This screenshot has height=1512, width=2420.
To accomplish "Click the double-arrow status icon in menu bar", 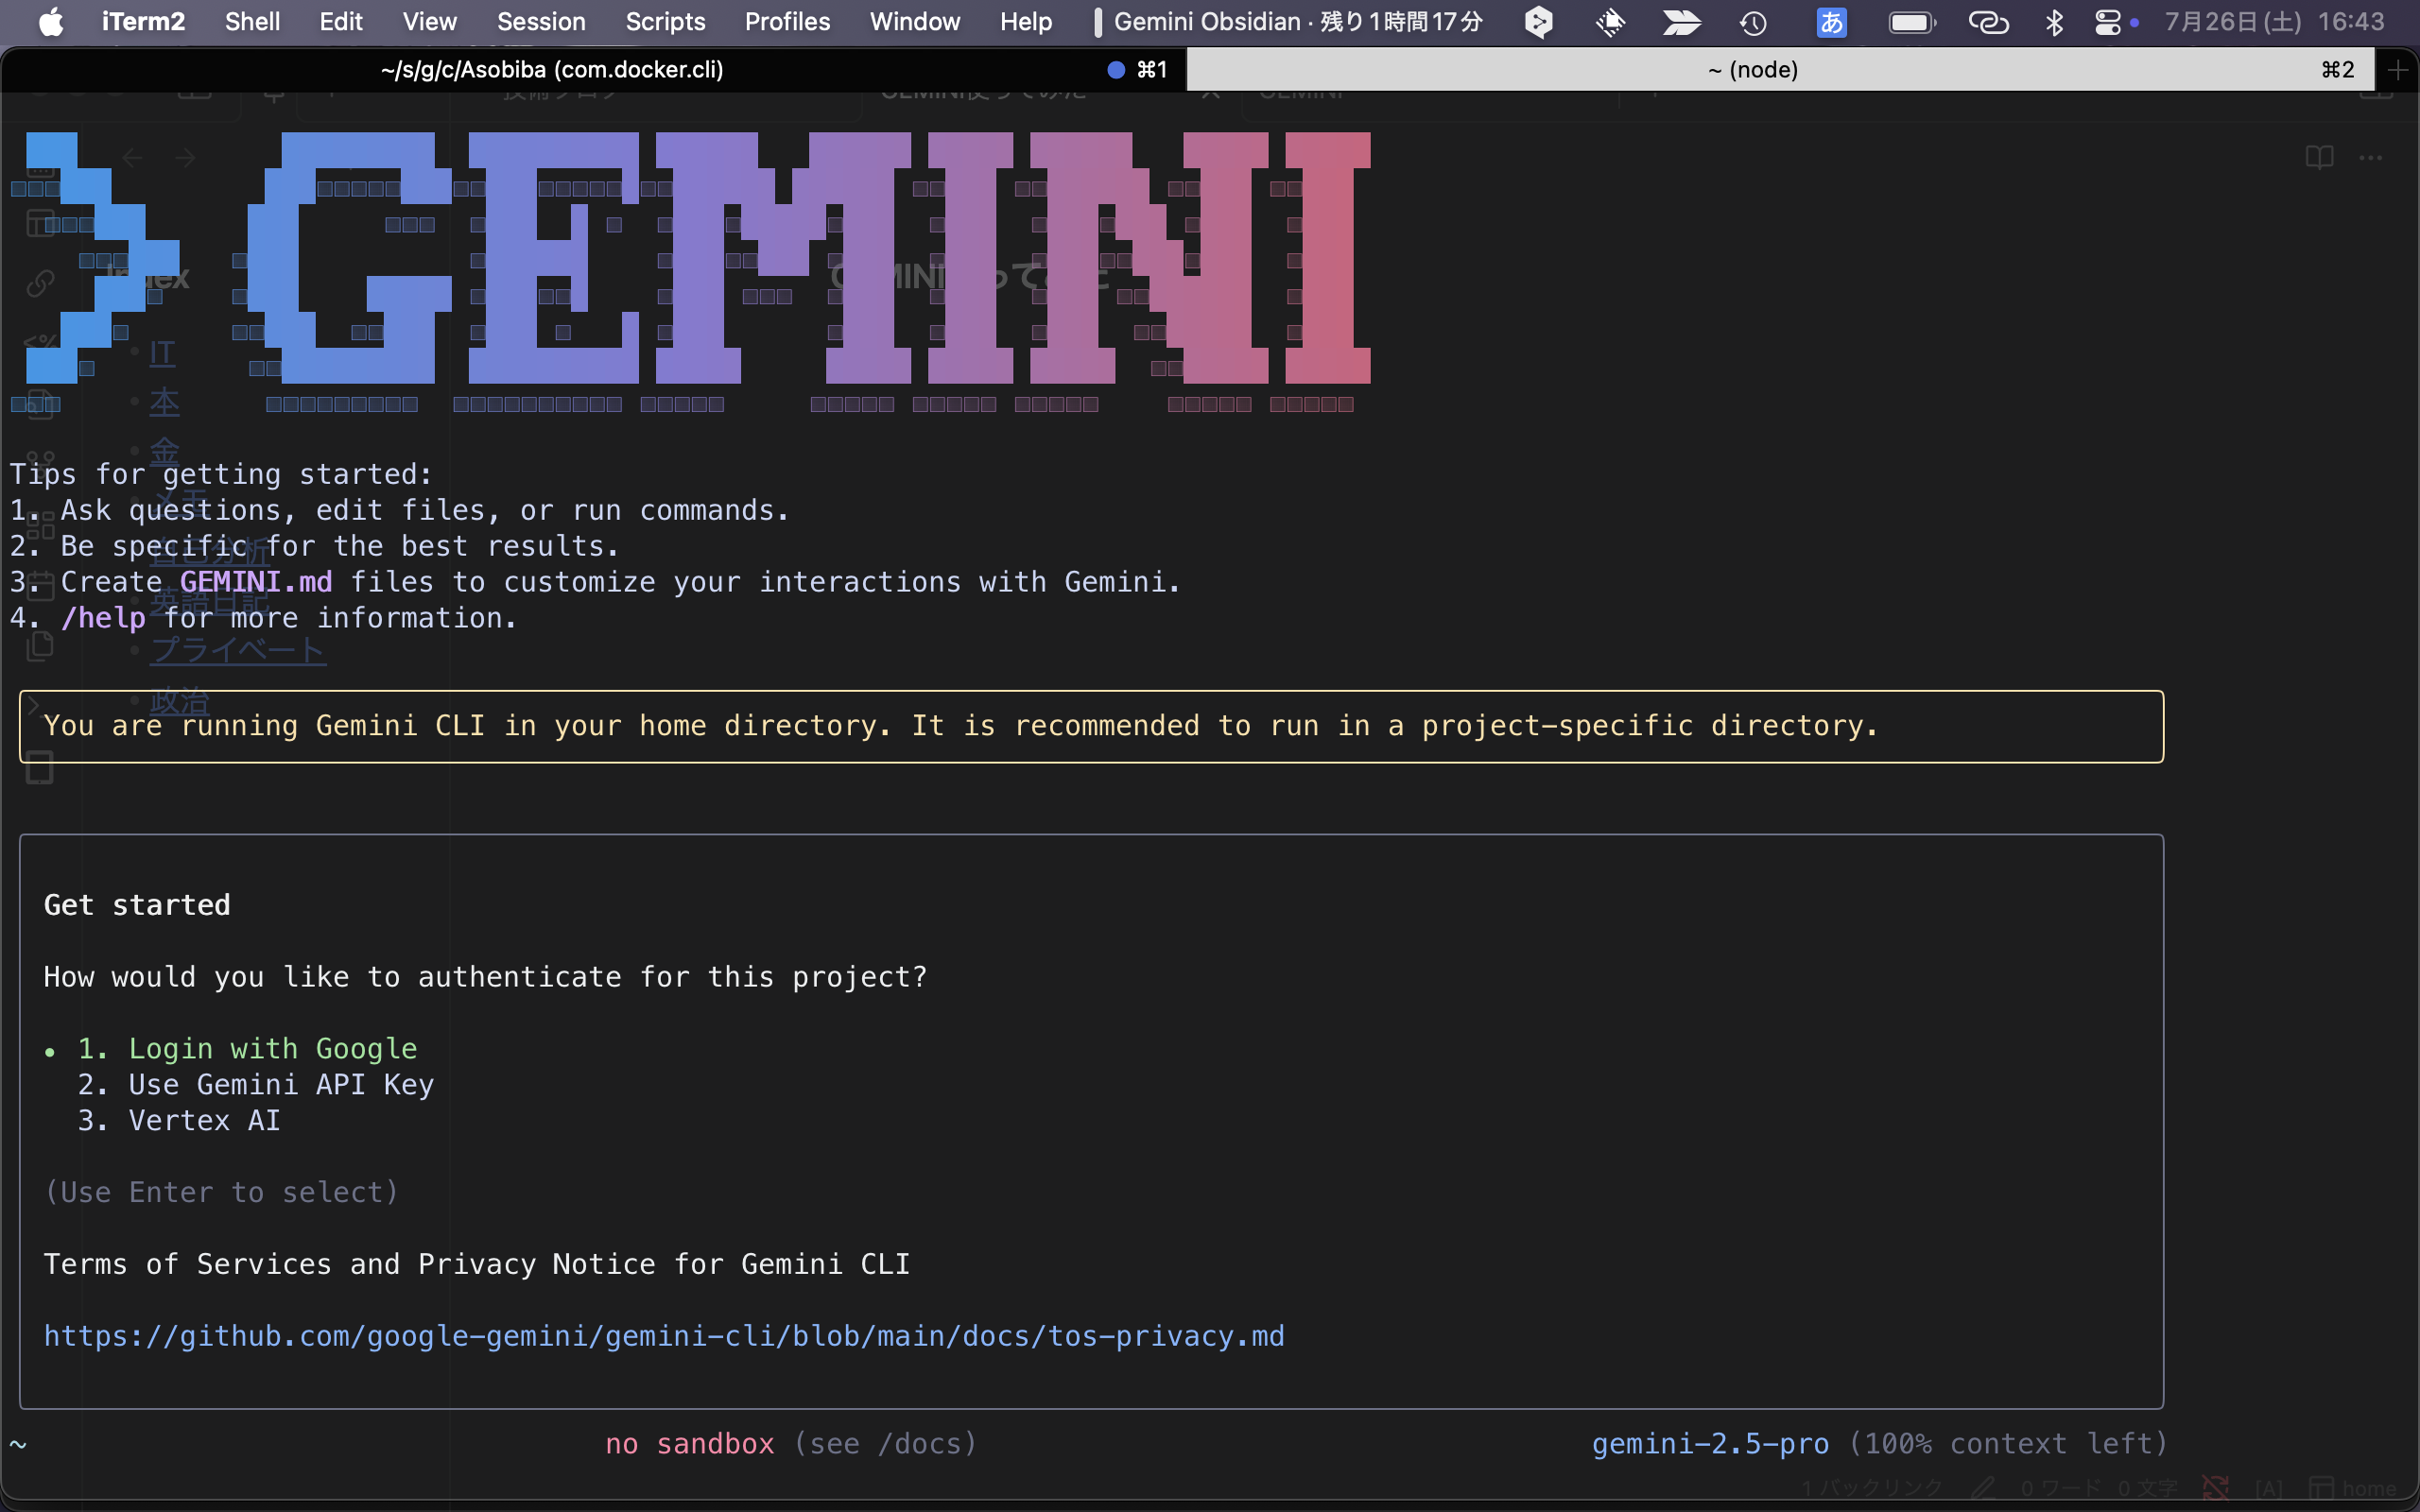I will click(x=1682, y=22).
